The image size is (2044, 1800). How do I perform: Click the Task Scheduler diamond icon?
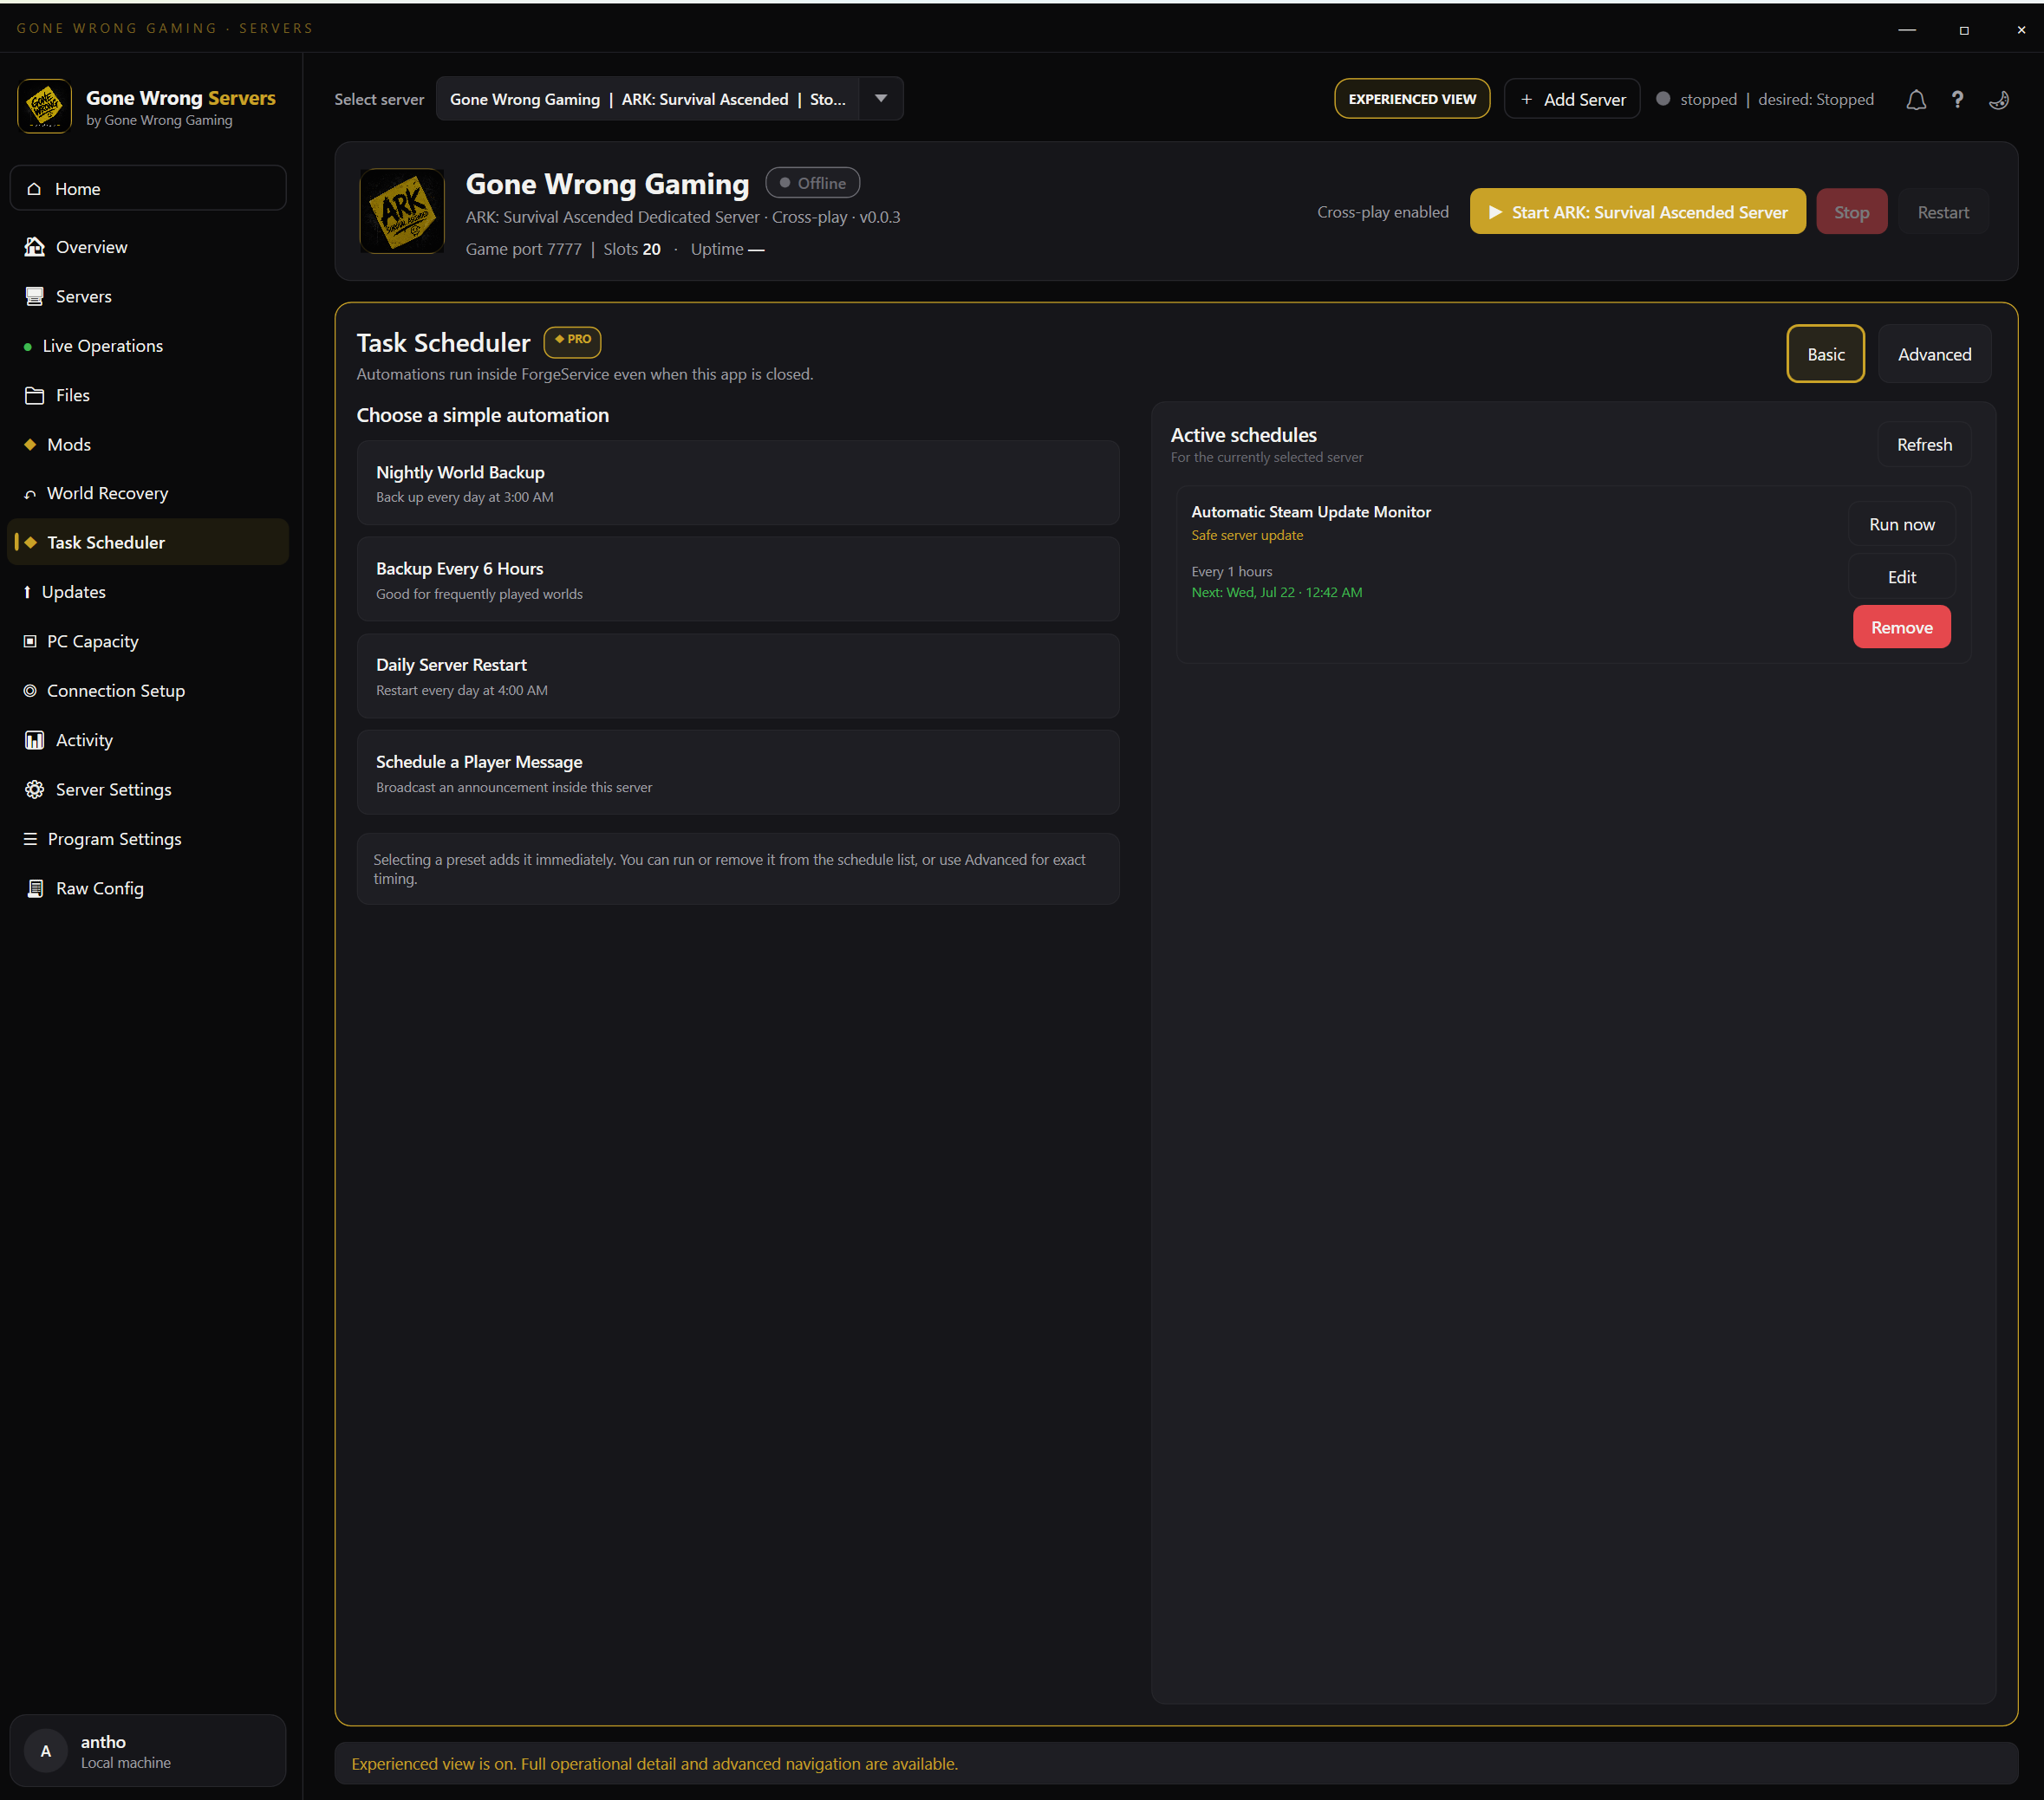click(x=30, y=542)
